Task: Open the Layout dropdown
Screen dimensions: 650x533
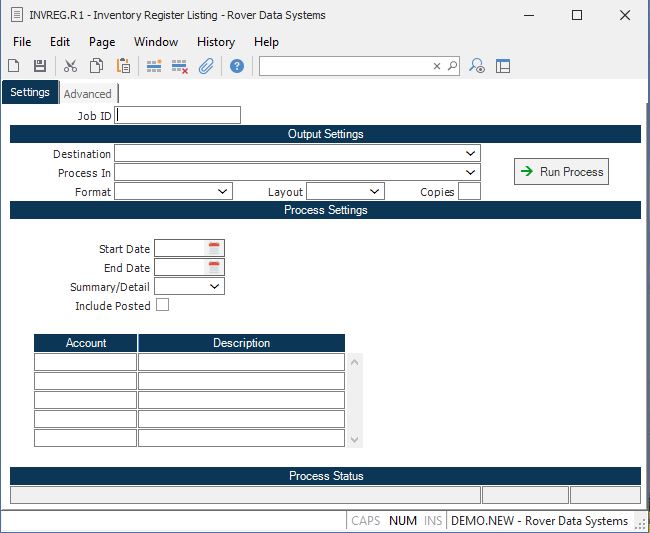Action: point(374,191)
